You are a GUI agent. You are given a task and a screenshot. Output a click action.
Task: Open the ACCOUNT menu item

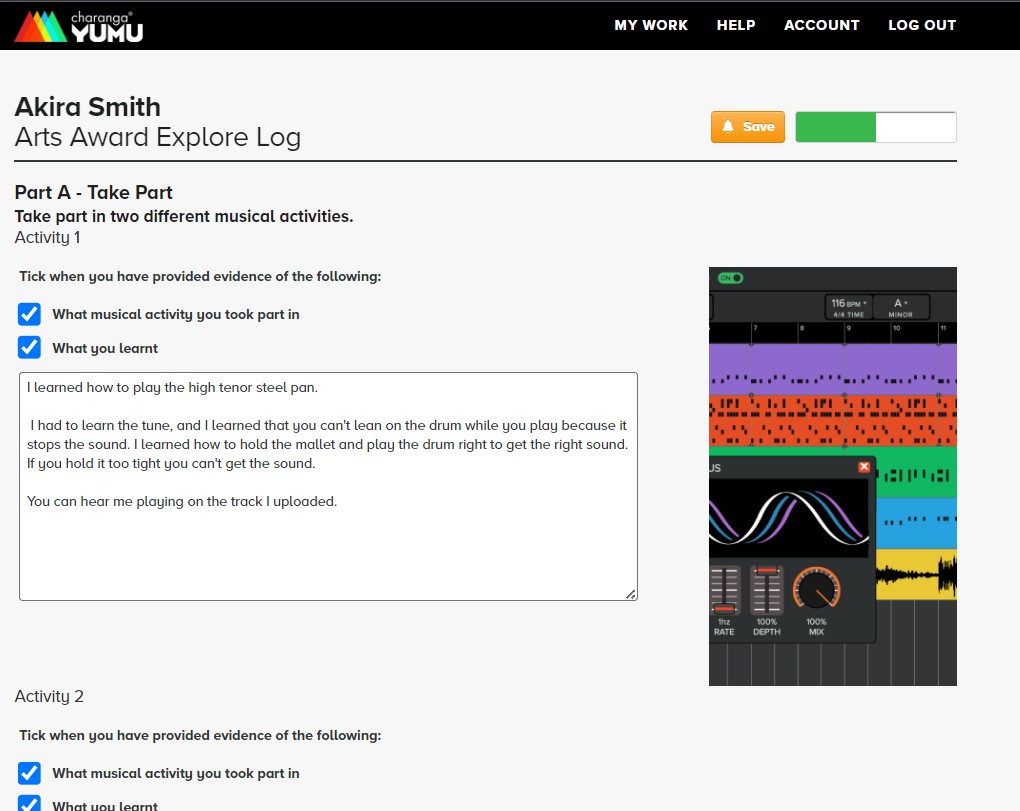tap(821, 25)
